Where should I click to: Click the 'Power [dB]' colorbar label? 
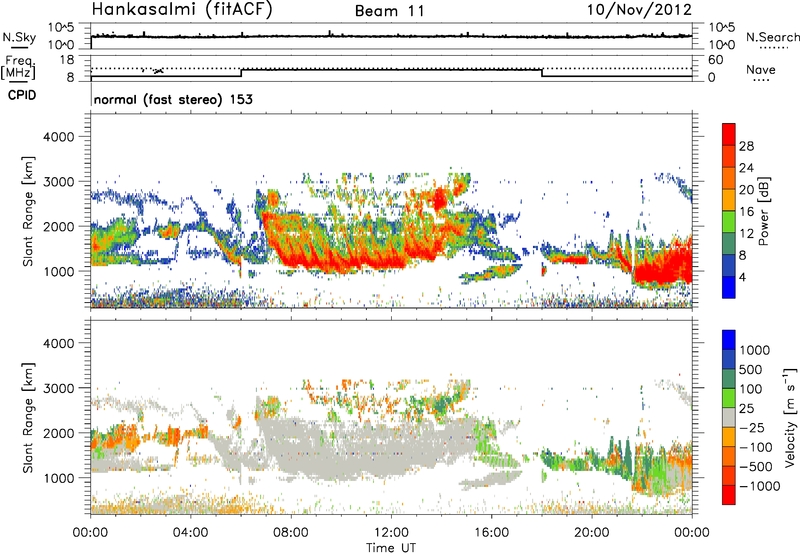coord(763,211)
